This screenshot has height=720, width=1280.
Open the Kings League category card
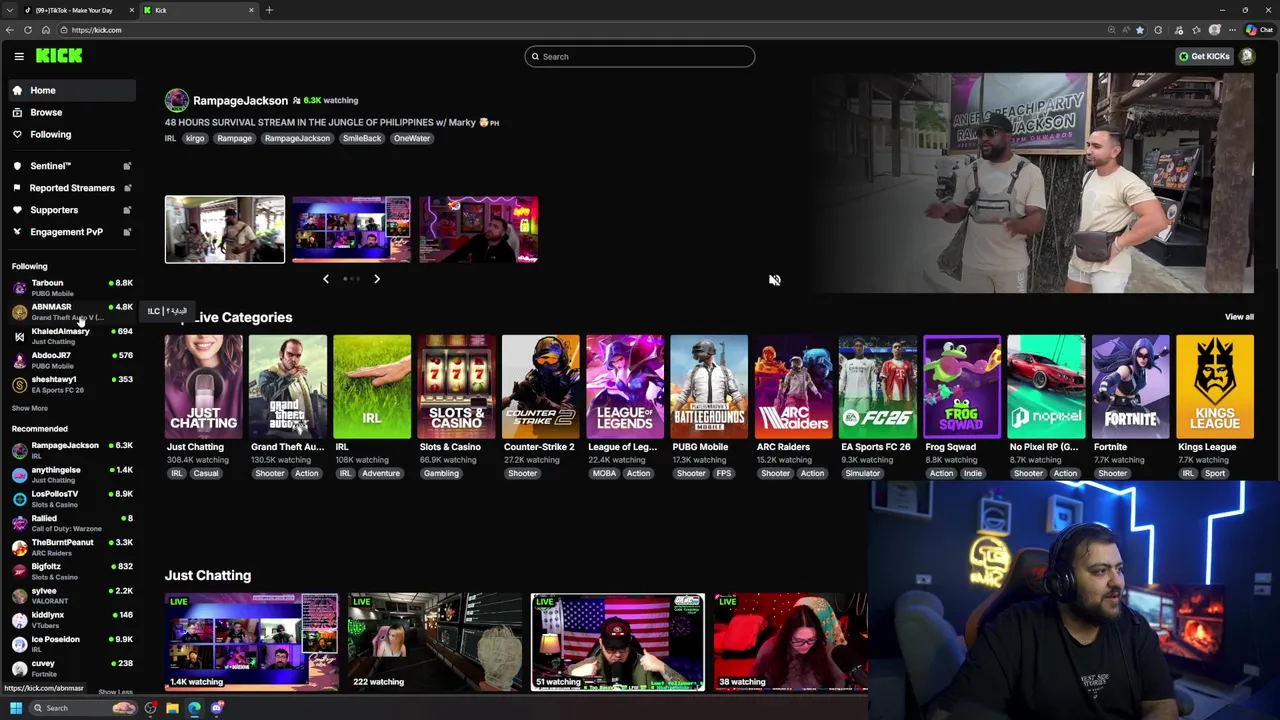click(x=1215, y=387)
